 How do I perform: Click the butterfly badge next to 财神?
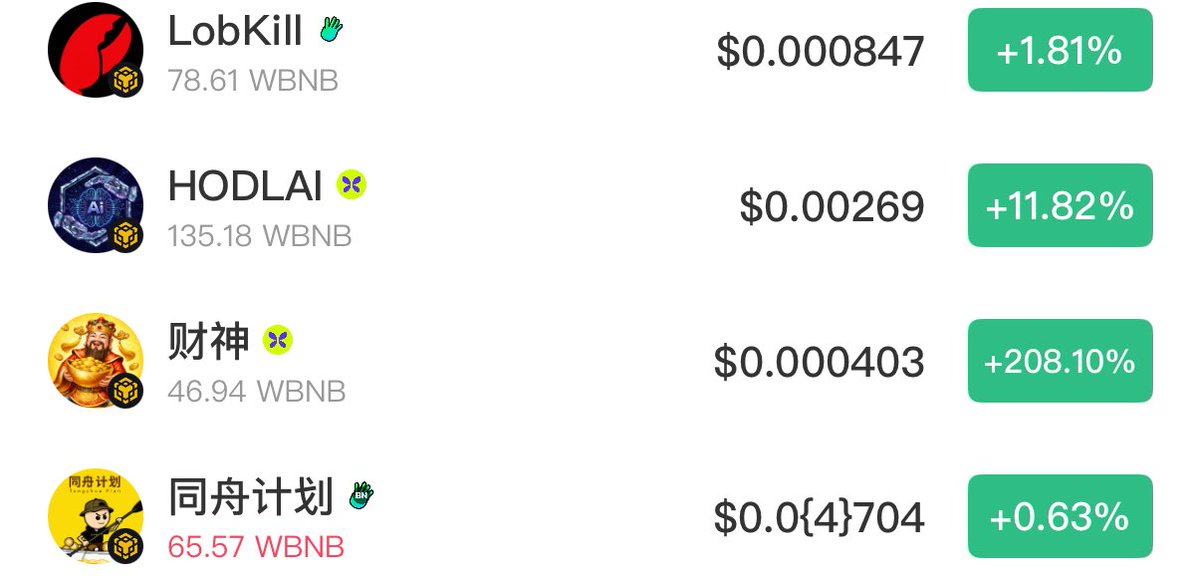278,341
